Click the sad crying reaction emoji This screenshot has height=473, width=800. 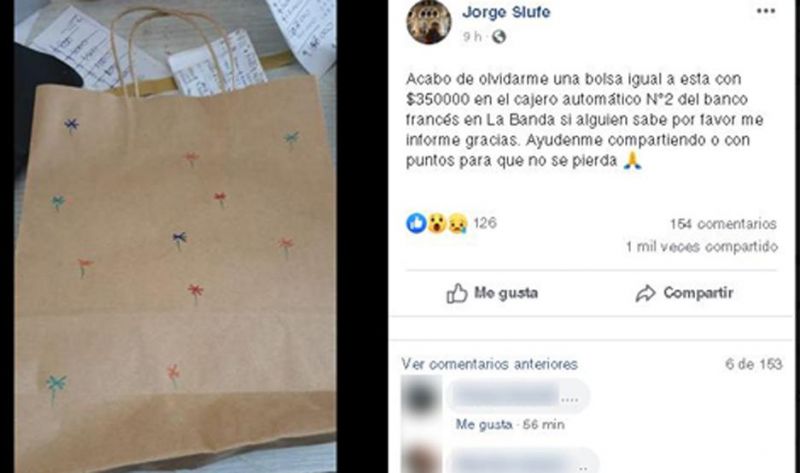[458, 223]
